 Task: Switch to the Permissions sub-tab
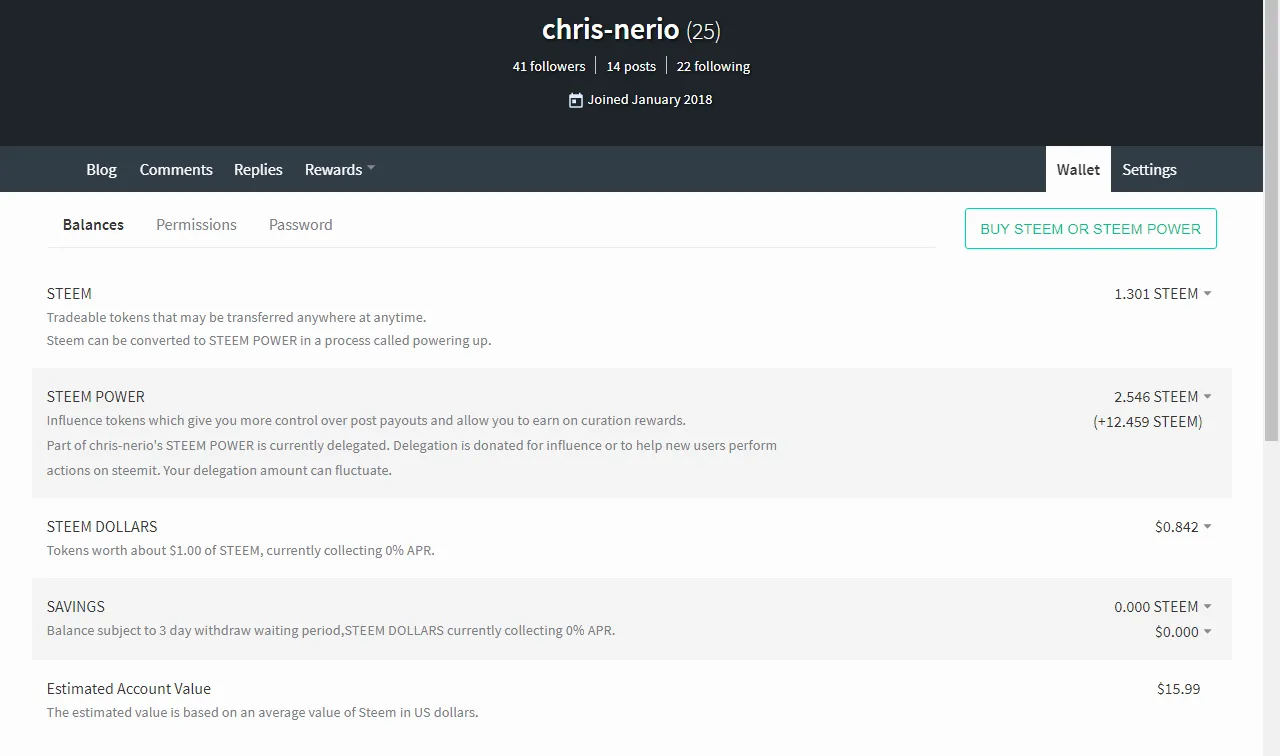pyautogui.click(x=196, y=224)
